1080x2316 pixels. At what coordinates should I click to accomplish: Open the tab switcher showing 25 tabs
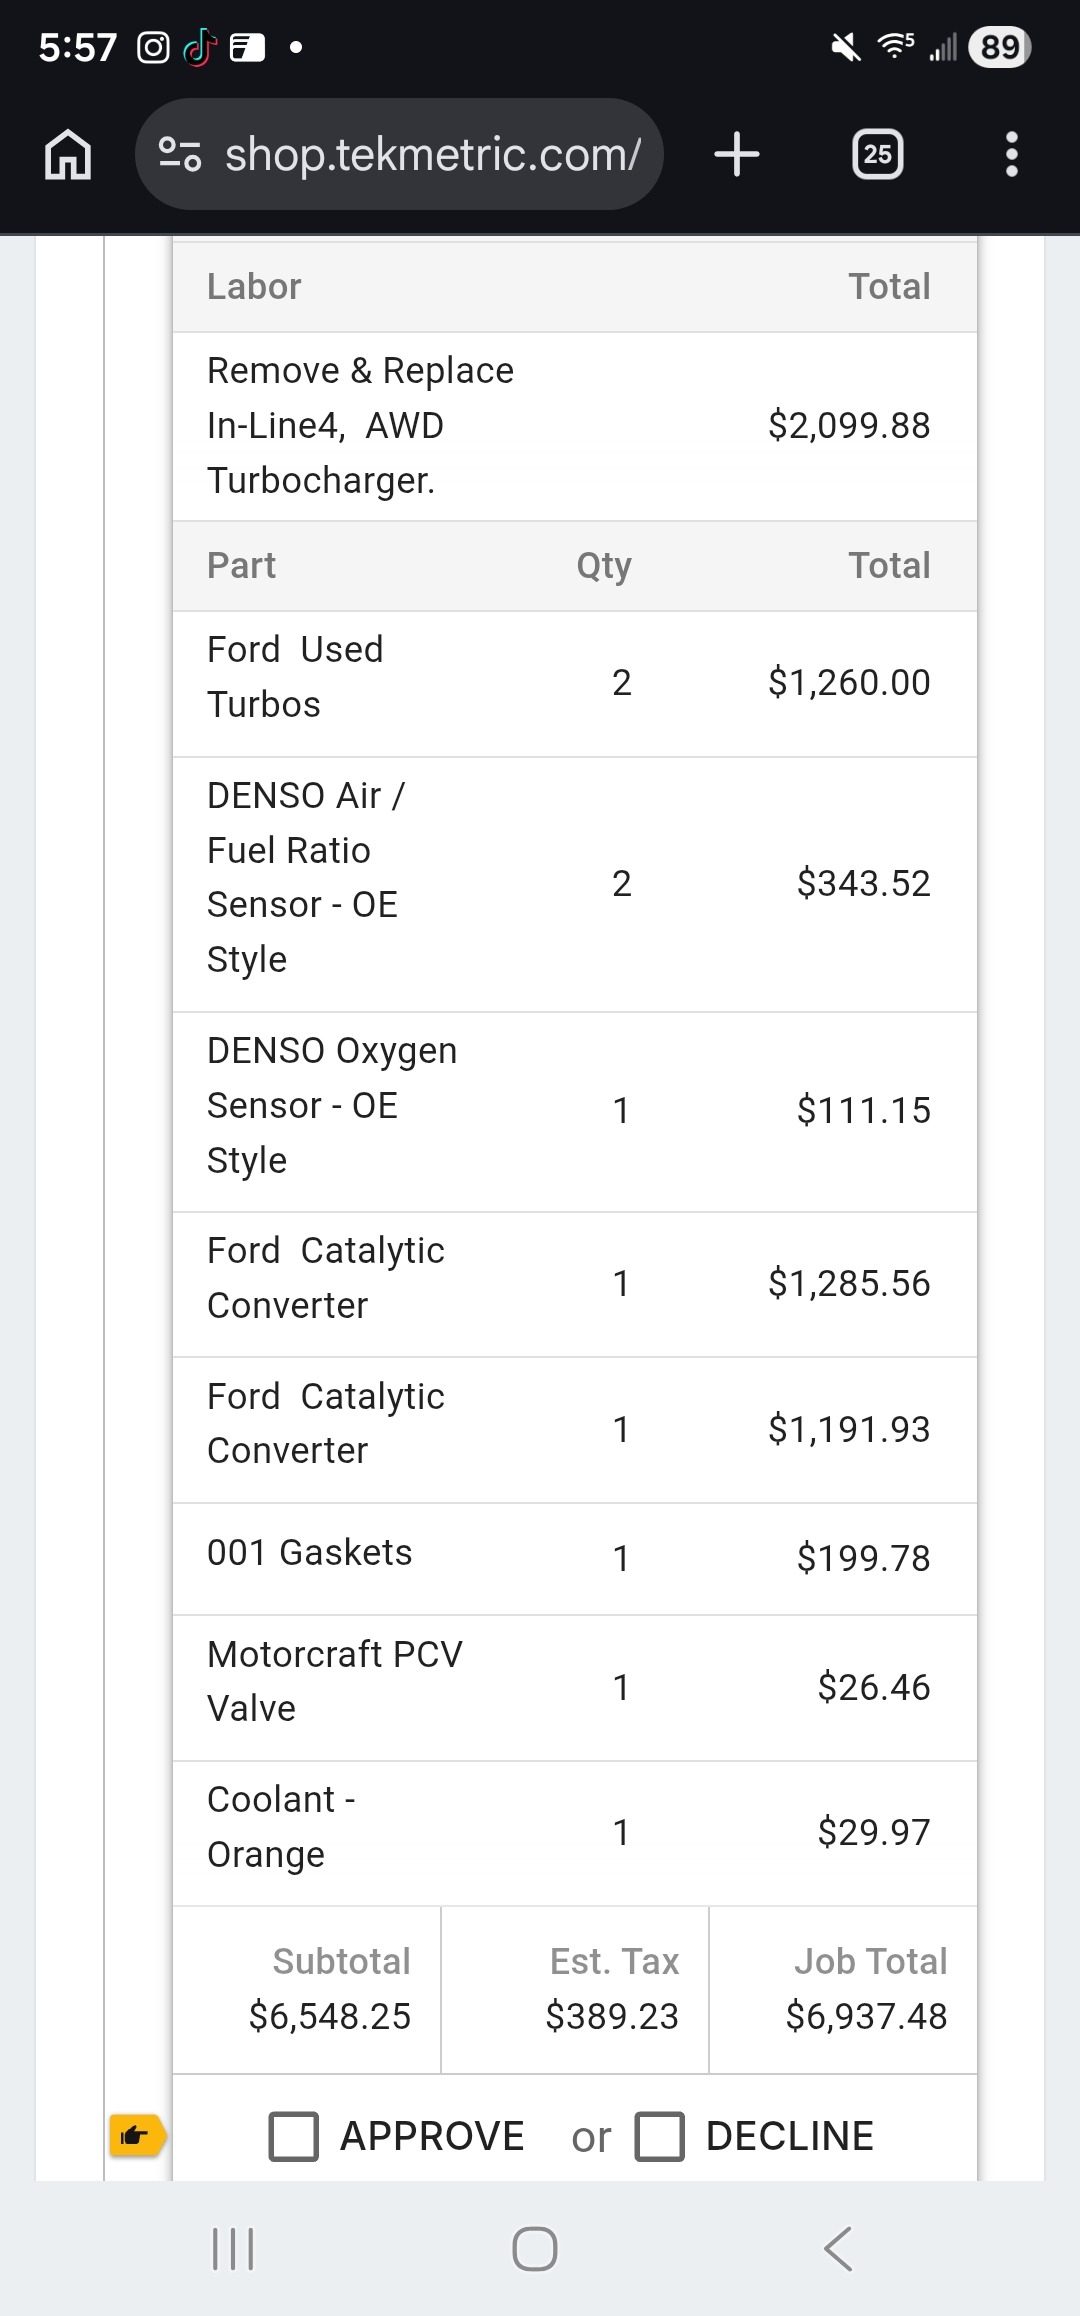tap(877, 155)
